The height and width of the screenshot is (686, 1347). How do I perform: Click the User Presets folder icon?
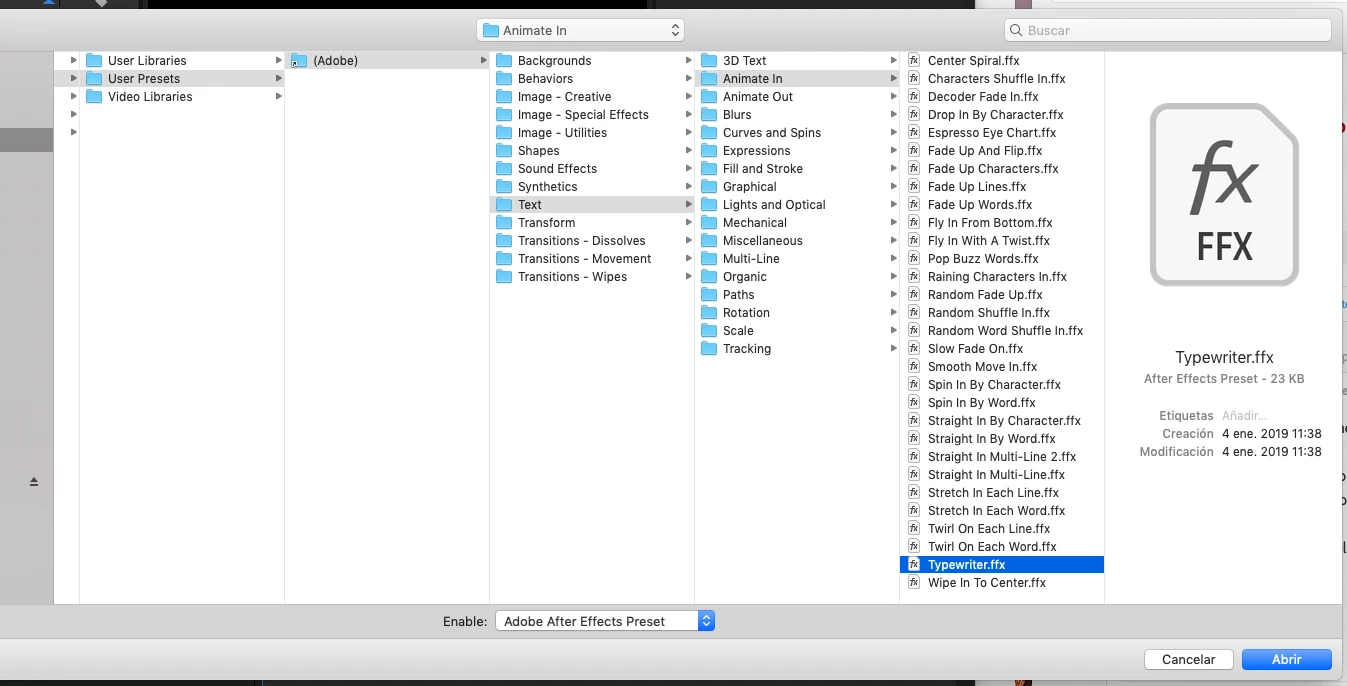[94, 78]
